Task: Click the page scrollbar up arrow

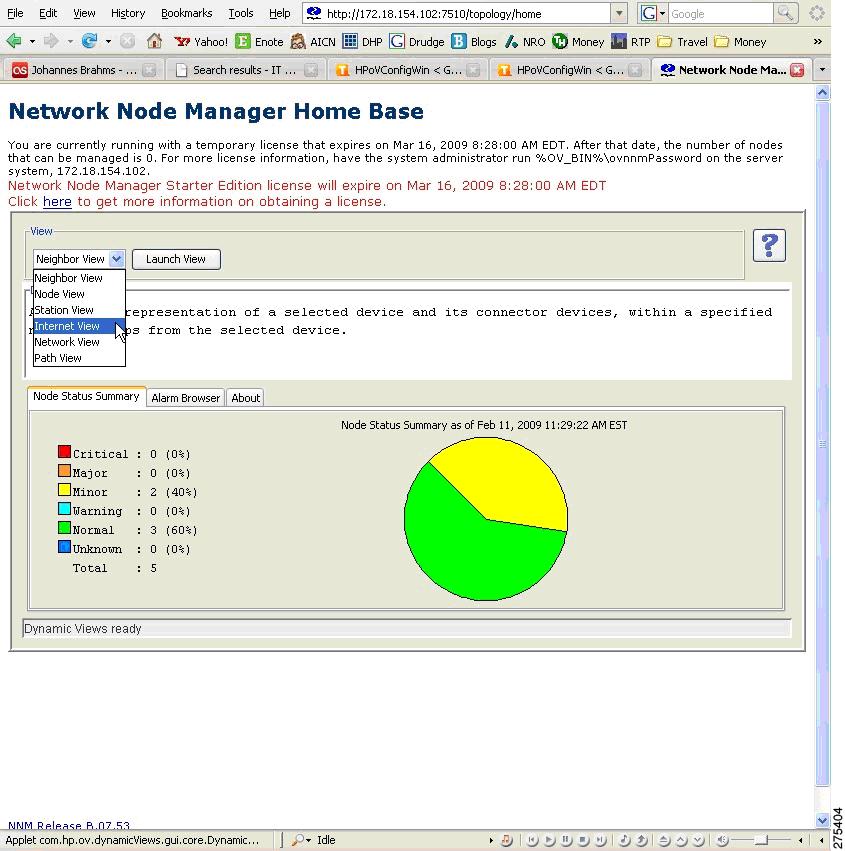Action: [x=823, y=93]
